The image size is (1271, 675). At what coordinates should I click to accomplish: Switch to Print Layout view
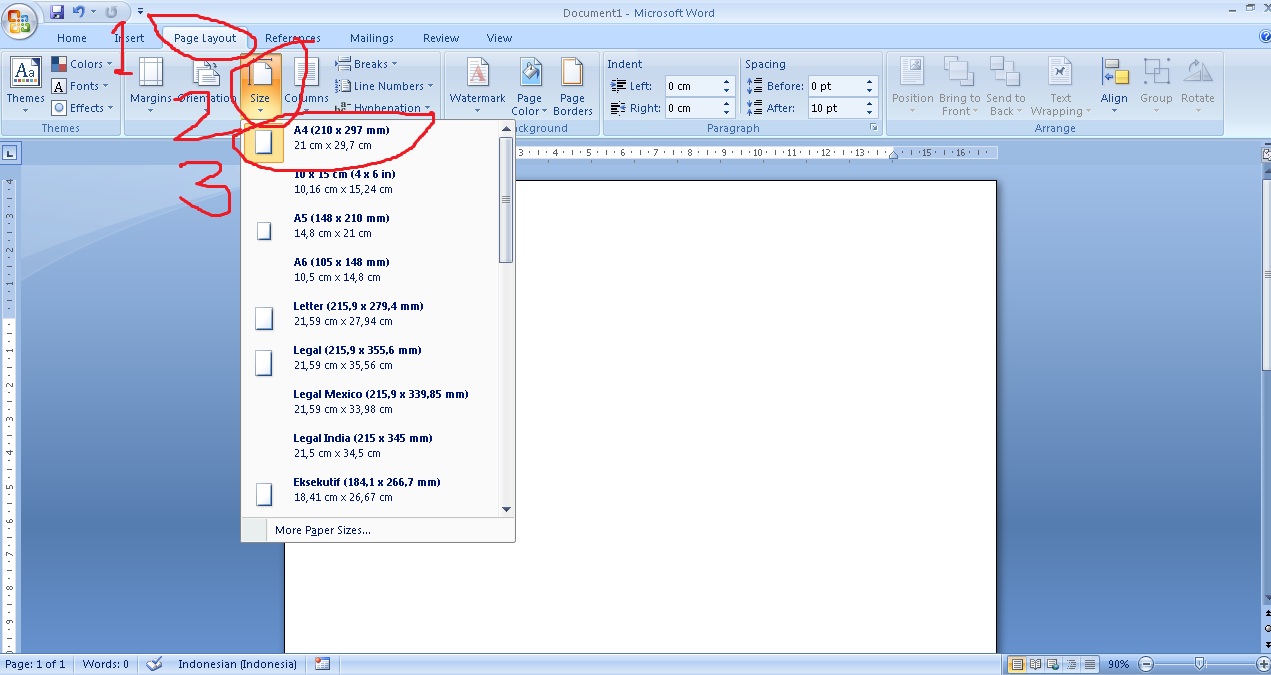(1017, 664)
